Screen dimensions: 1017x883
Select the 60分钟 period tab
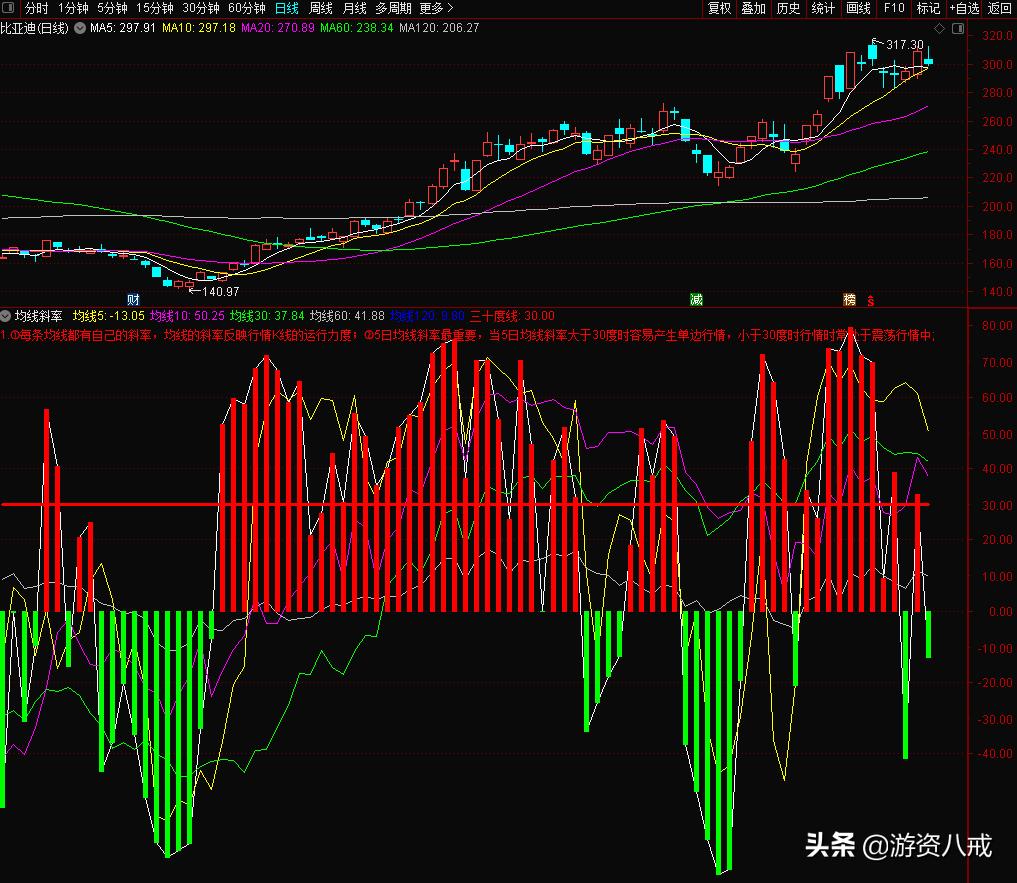(246, 8)
